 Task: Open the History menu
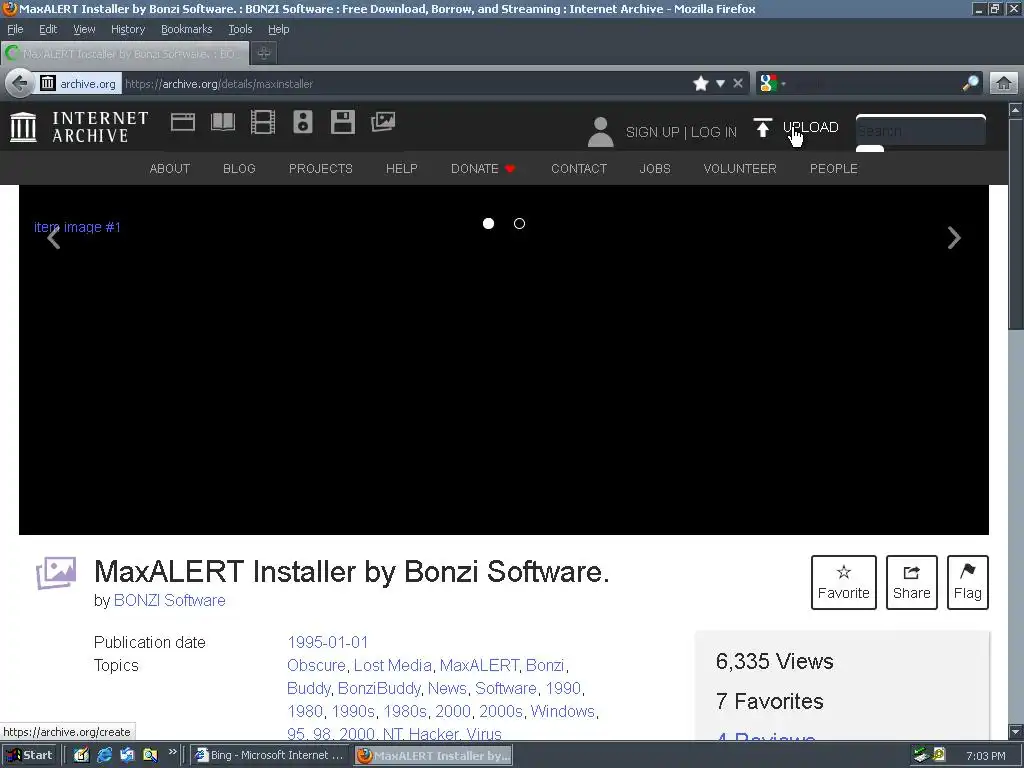point(127,29)
